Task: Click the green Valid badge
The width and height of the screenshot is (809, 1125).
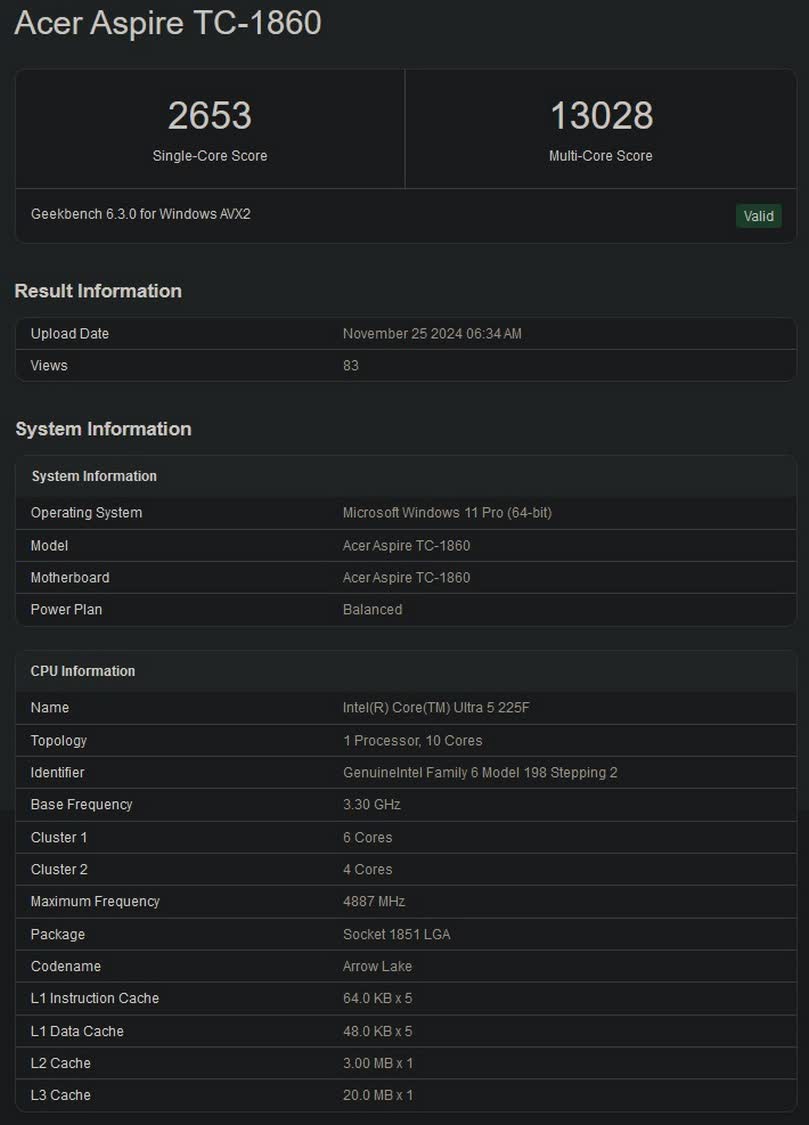Action: coord(758,216)
